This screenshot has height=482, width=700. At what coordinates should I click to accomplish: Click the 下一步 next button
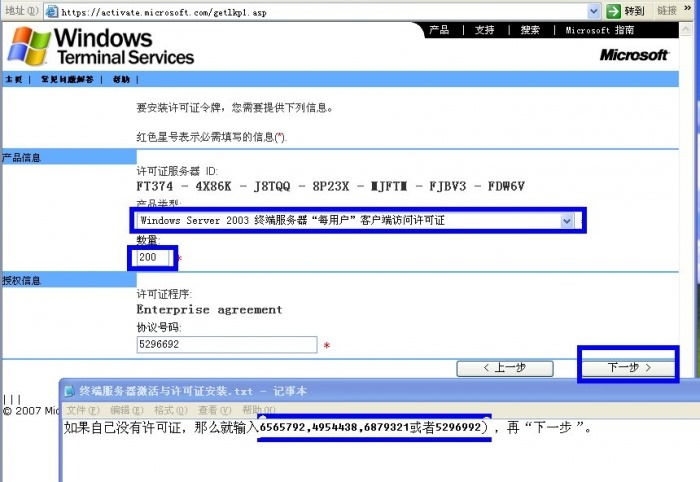[x=628, y=368]
